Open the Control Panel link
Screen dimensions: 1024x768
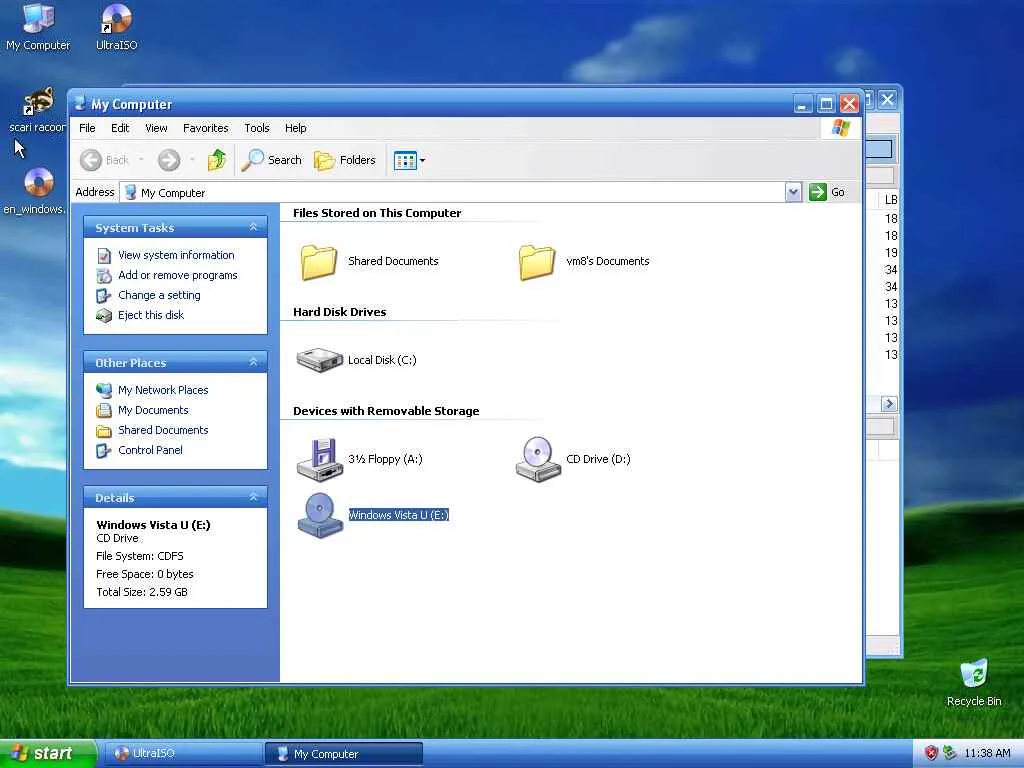[x=150, y=451]
